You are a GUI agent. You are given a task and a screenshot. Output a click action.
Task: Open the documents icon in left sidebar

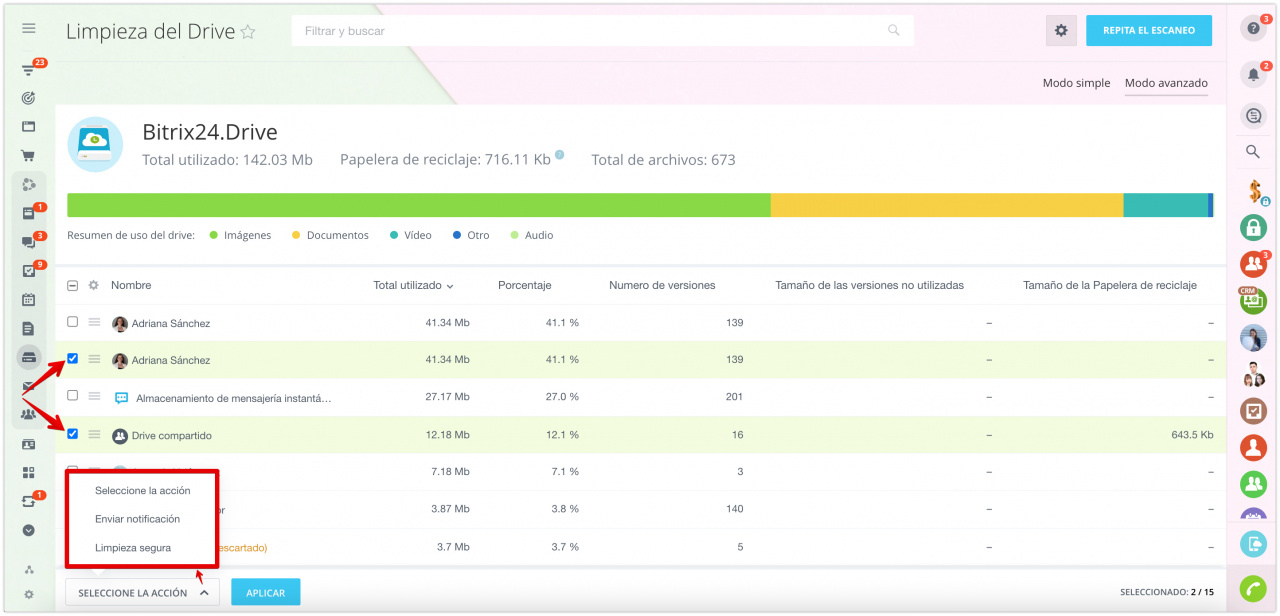pyautogui.click(x=29, y=328)
